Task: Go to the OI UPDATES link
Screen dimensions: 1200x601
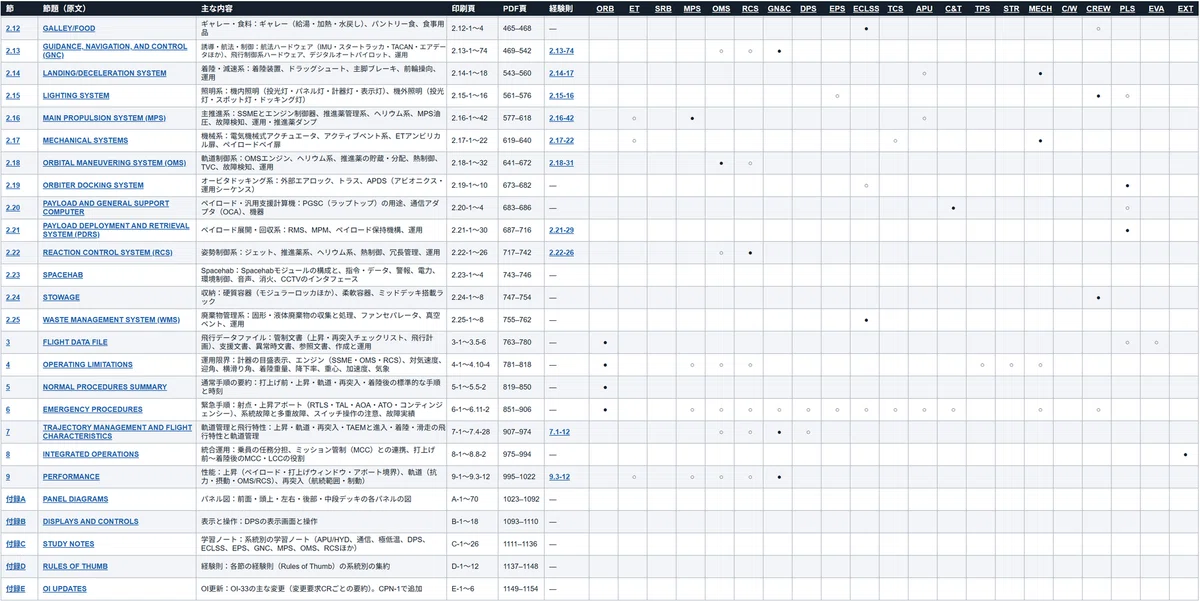Action: pos(65,589)
